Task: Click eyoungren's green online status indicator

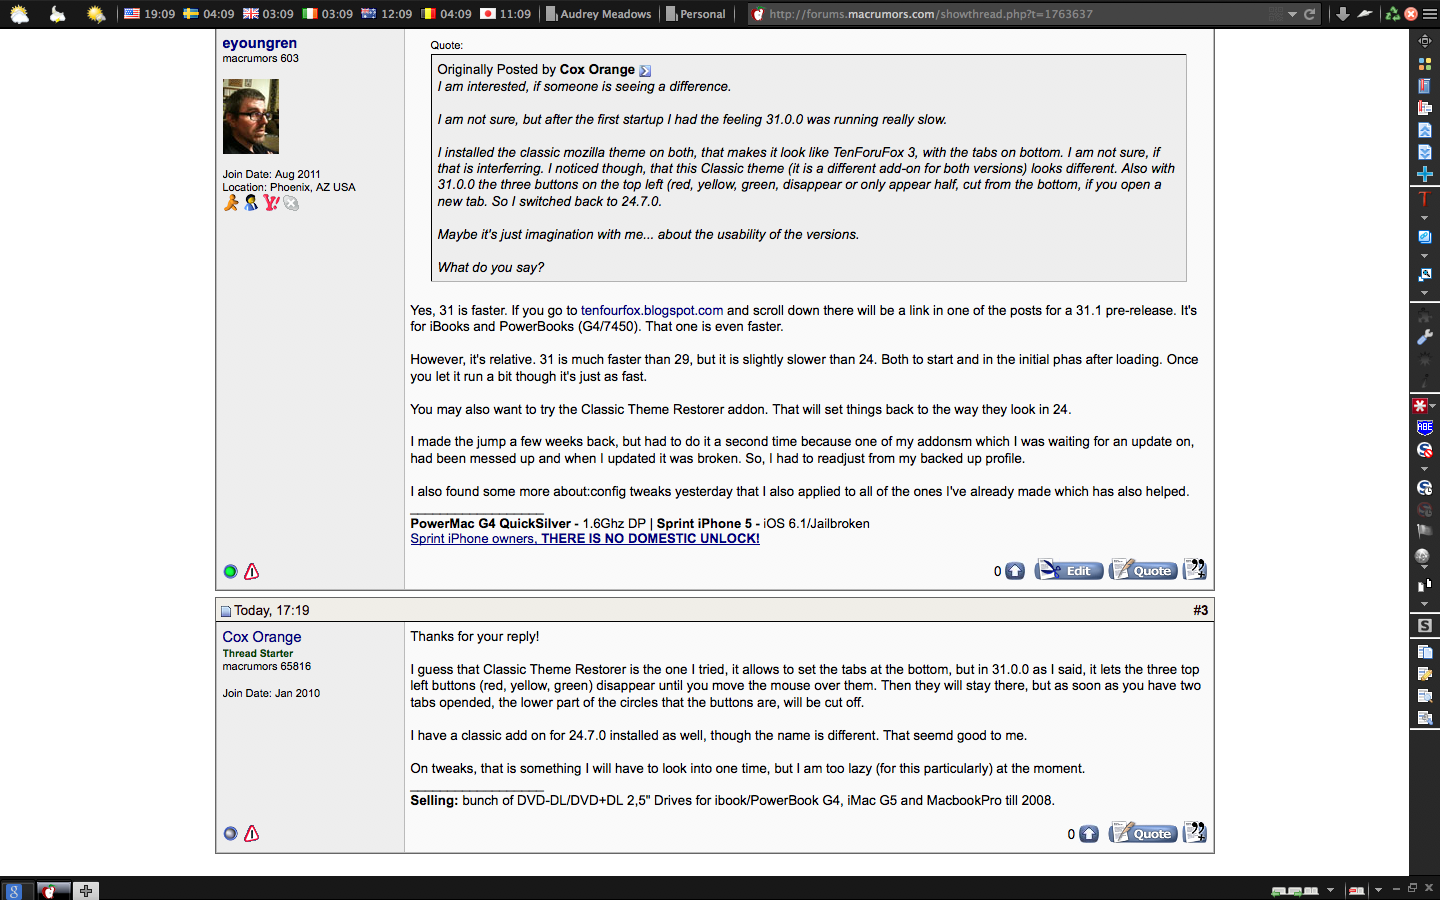Action: pyautogui.click(x=230, y=572)
